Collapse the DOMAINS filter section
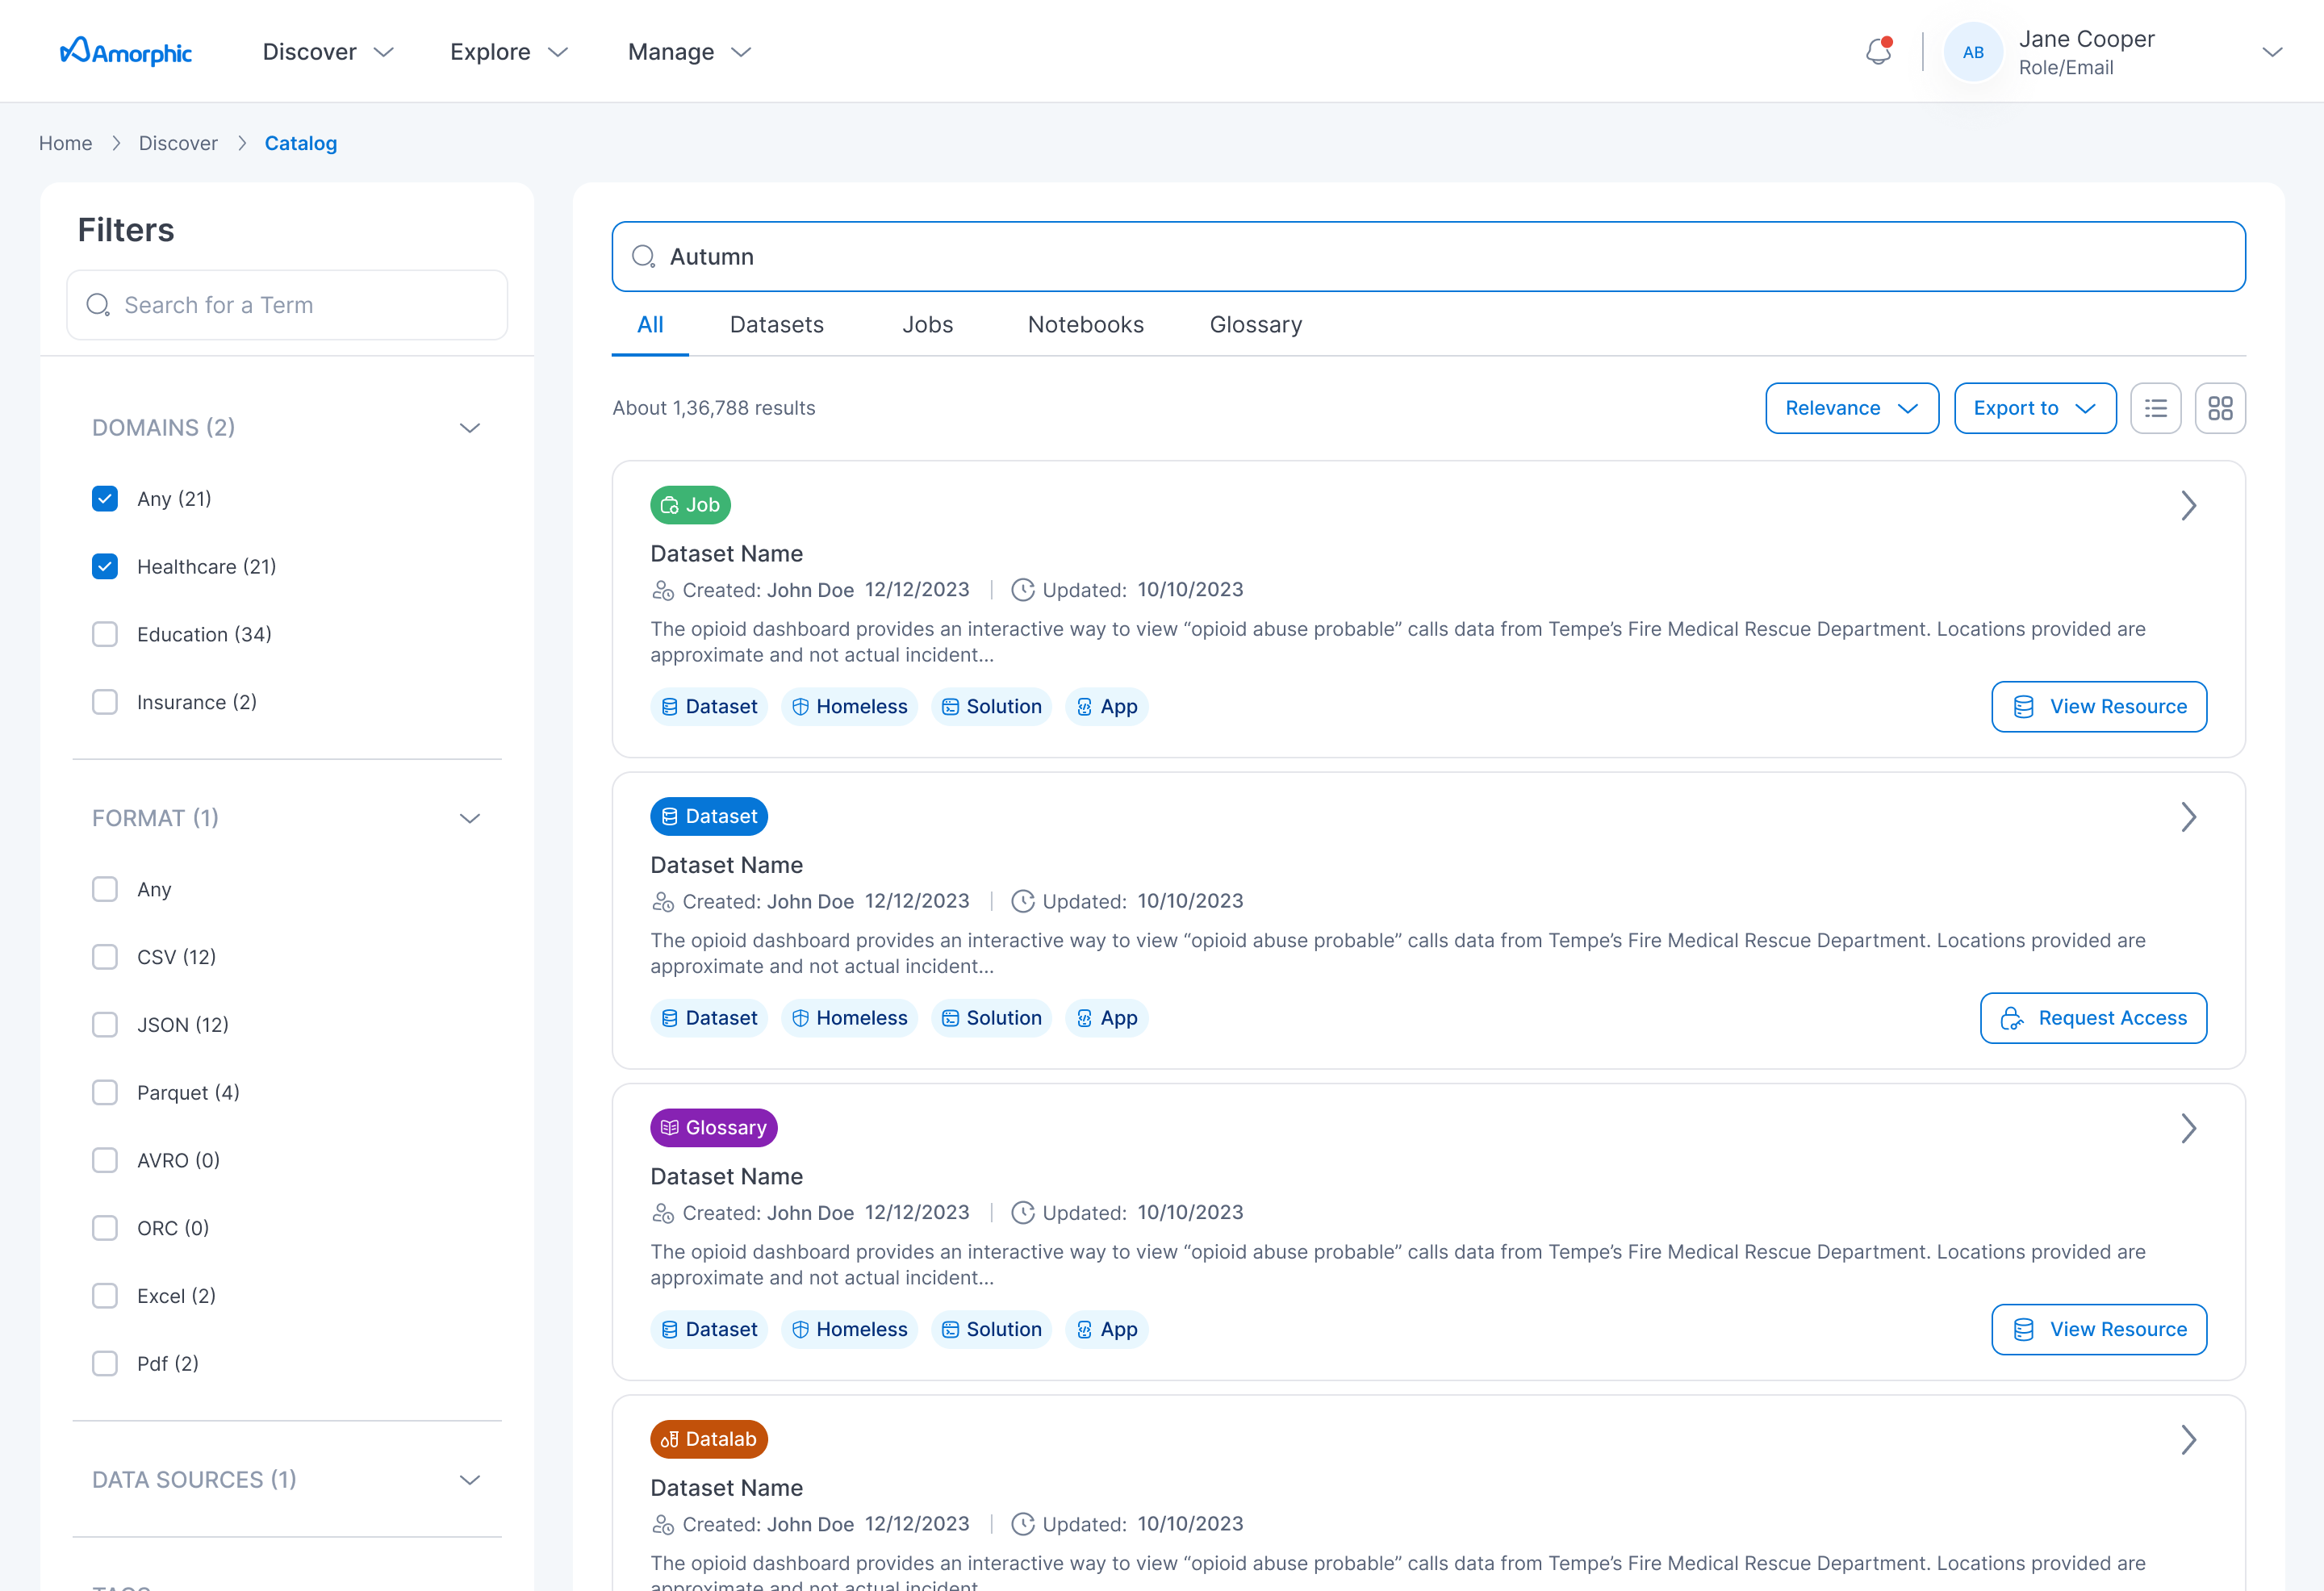The height and width of the screenshot is (1591, 2324). 469,428
